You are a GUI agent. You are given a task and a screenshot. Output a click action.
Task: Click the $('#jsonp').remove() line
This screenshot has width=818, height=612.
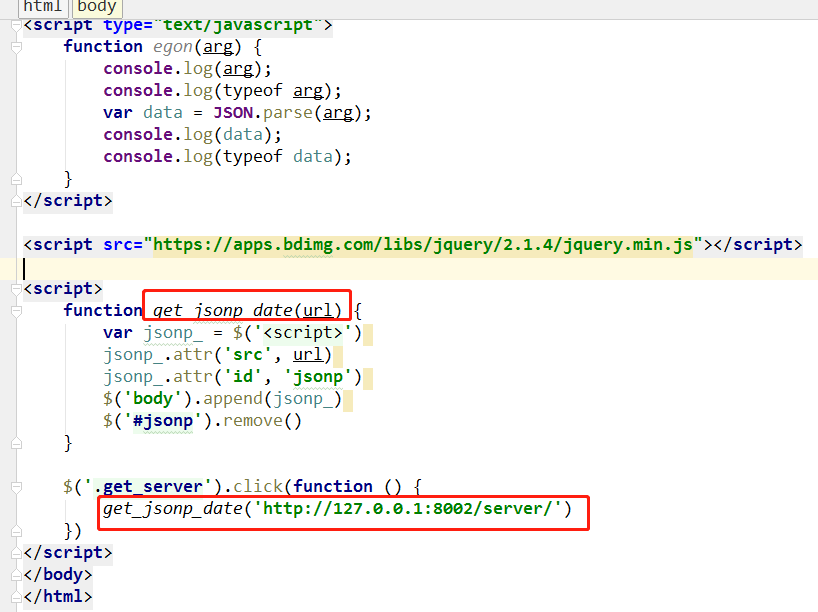point(202,421)
